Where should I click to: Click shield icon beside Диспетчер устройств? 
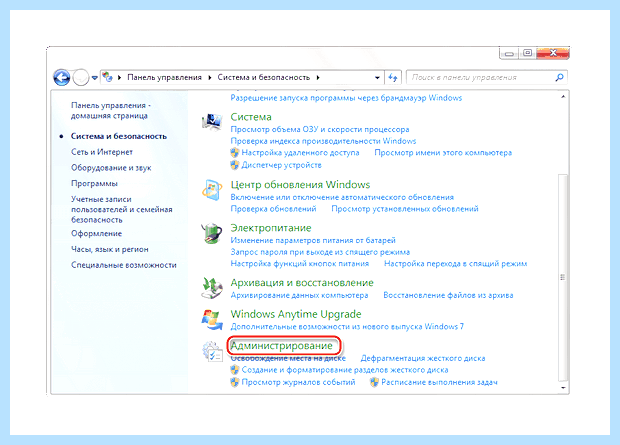click(x=235, y=165)
